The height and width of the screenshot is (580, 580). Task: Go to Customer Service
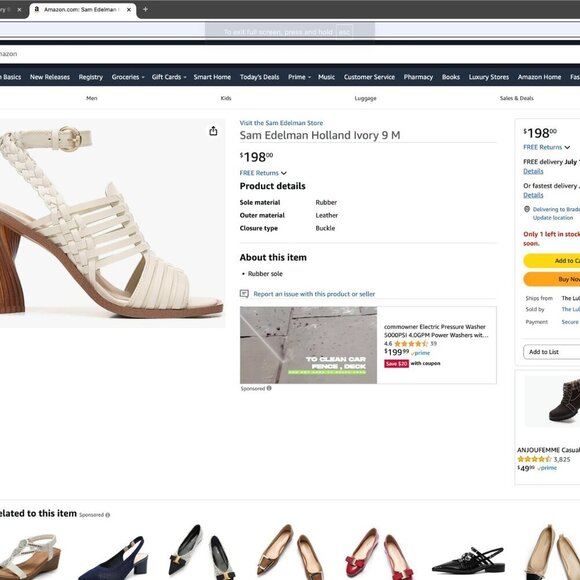point(369,77)
